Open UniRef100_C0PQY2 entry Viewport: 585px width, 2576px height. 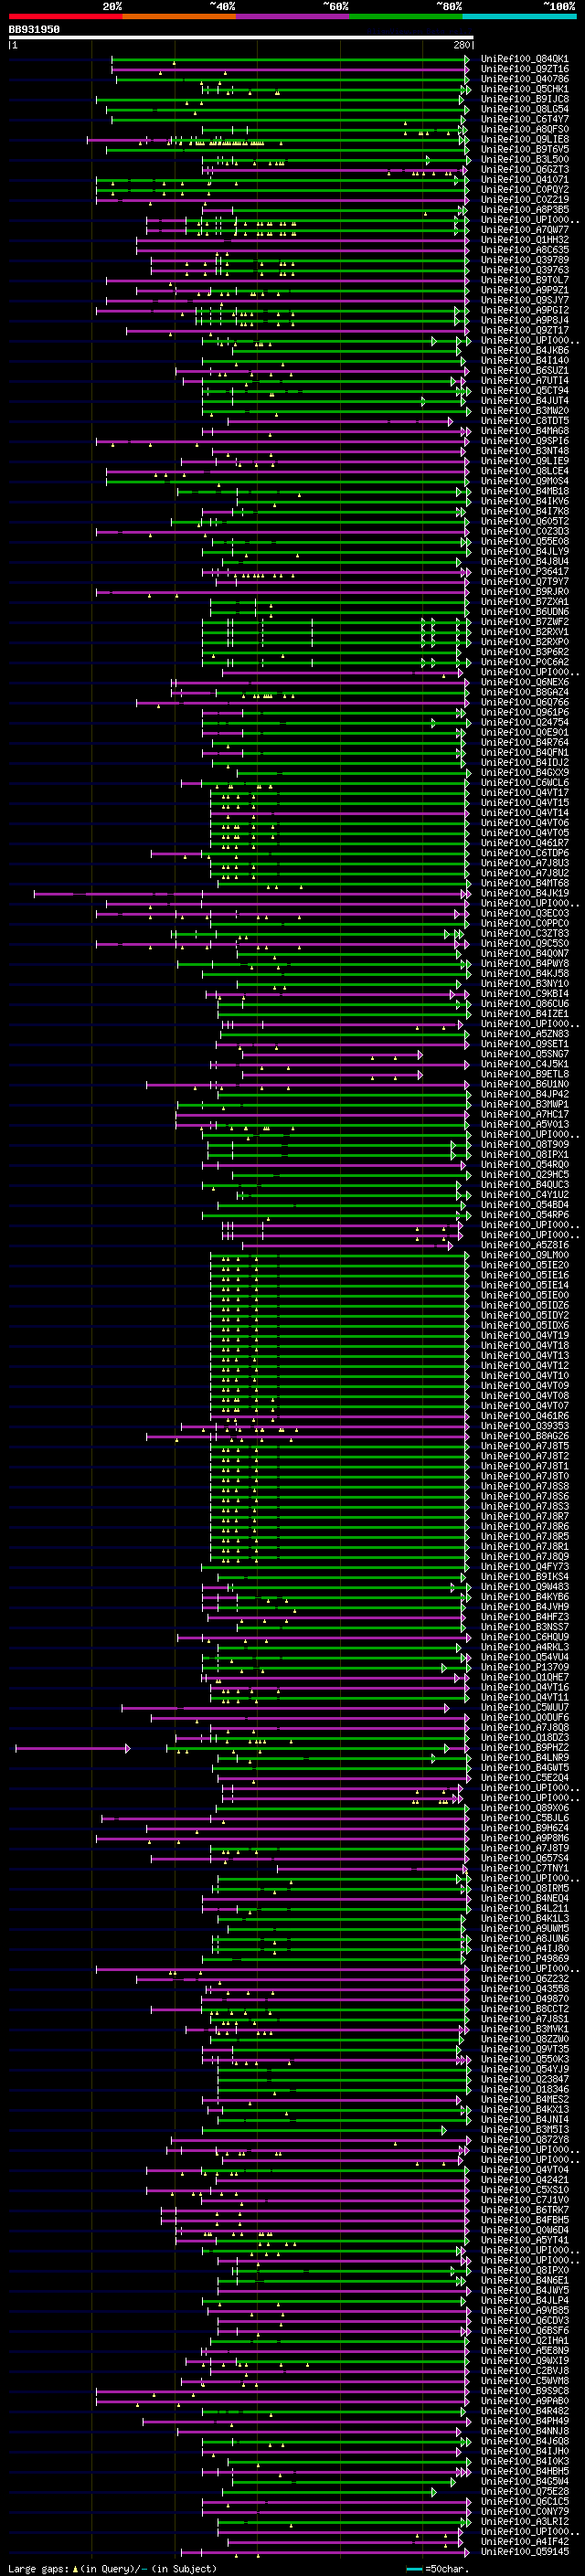click(525, 190)
